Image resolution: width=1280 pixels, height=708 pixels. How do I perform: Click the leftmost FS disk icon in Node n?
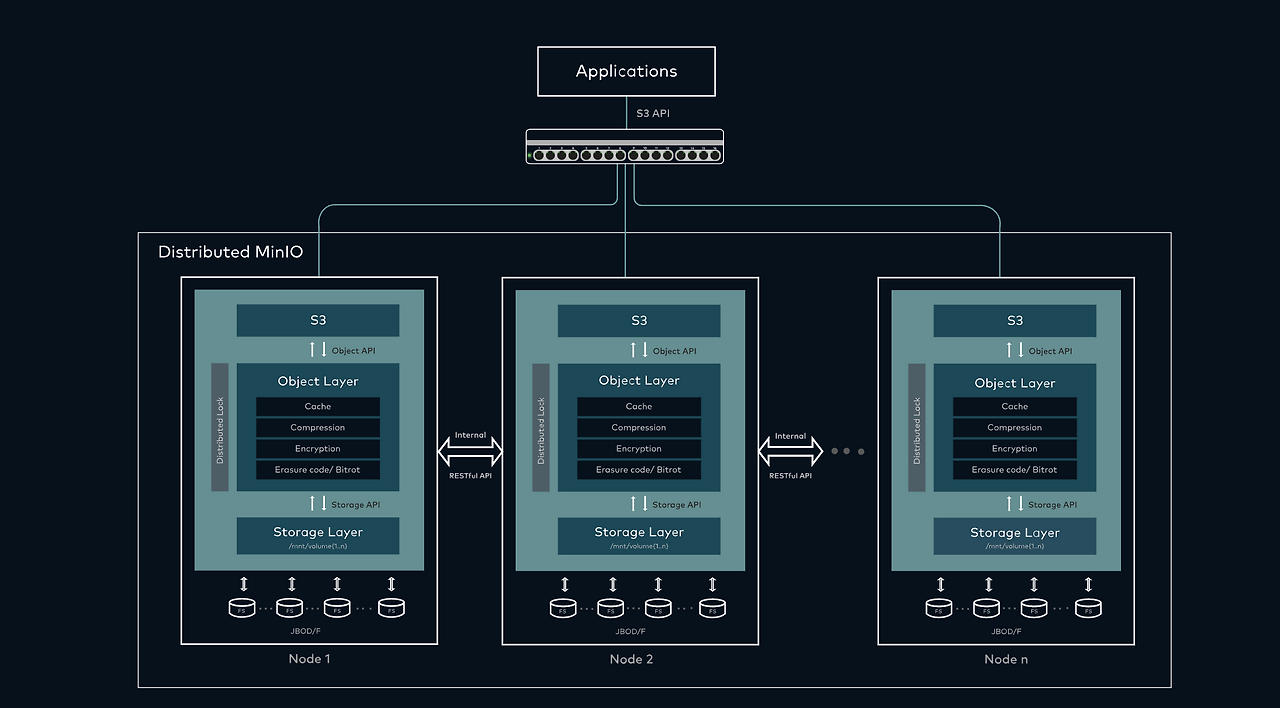(x=939, y=608)
